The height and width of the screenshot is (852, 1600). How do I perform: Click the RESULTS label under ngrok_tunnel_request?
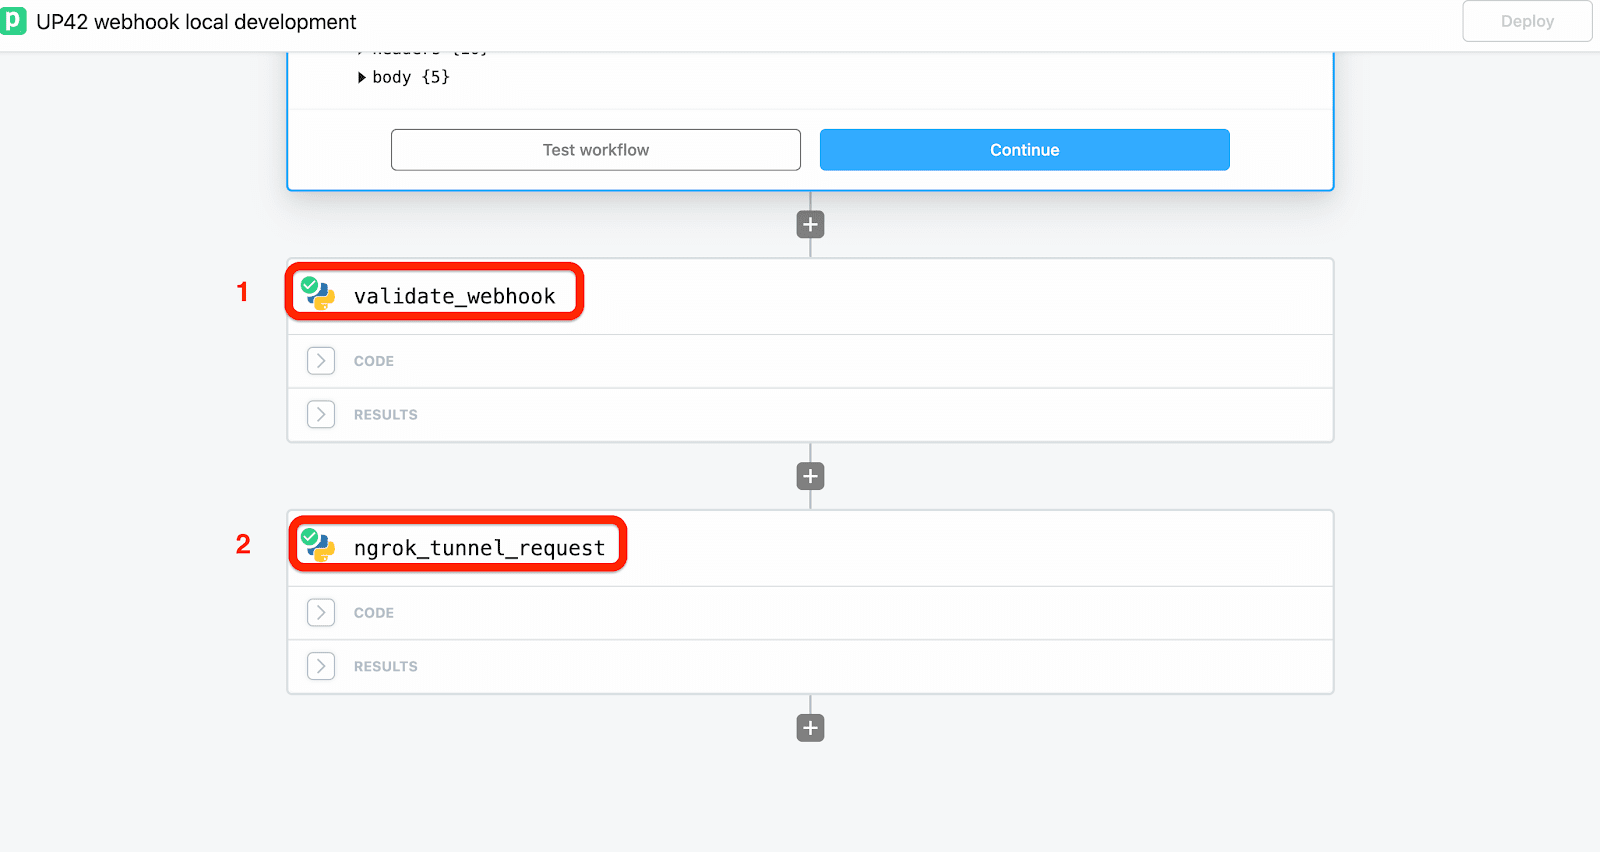click(x=386, y=666)
